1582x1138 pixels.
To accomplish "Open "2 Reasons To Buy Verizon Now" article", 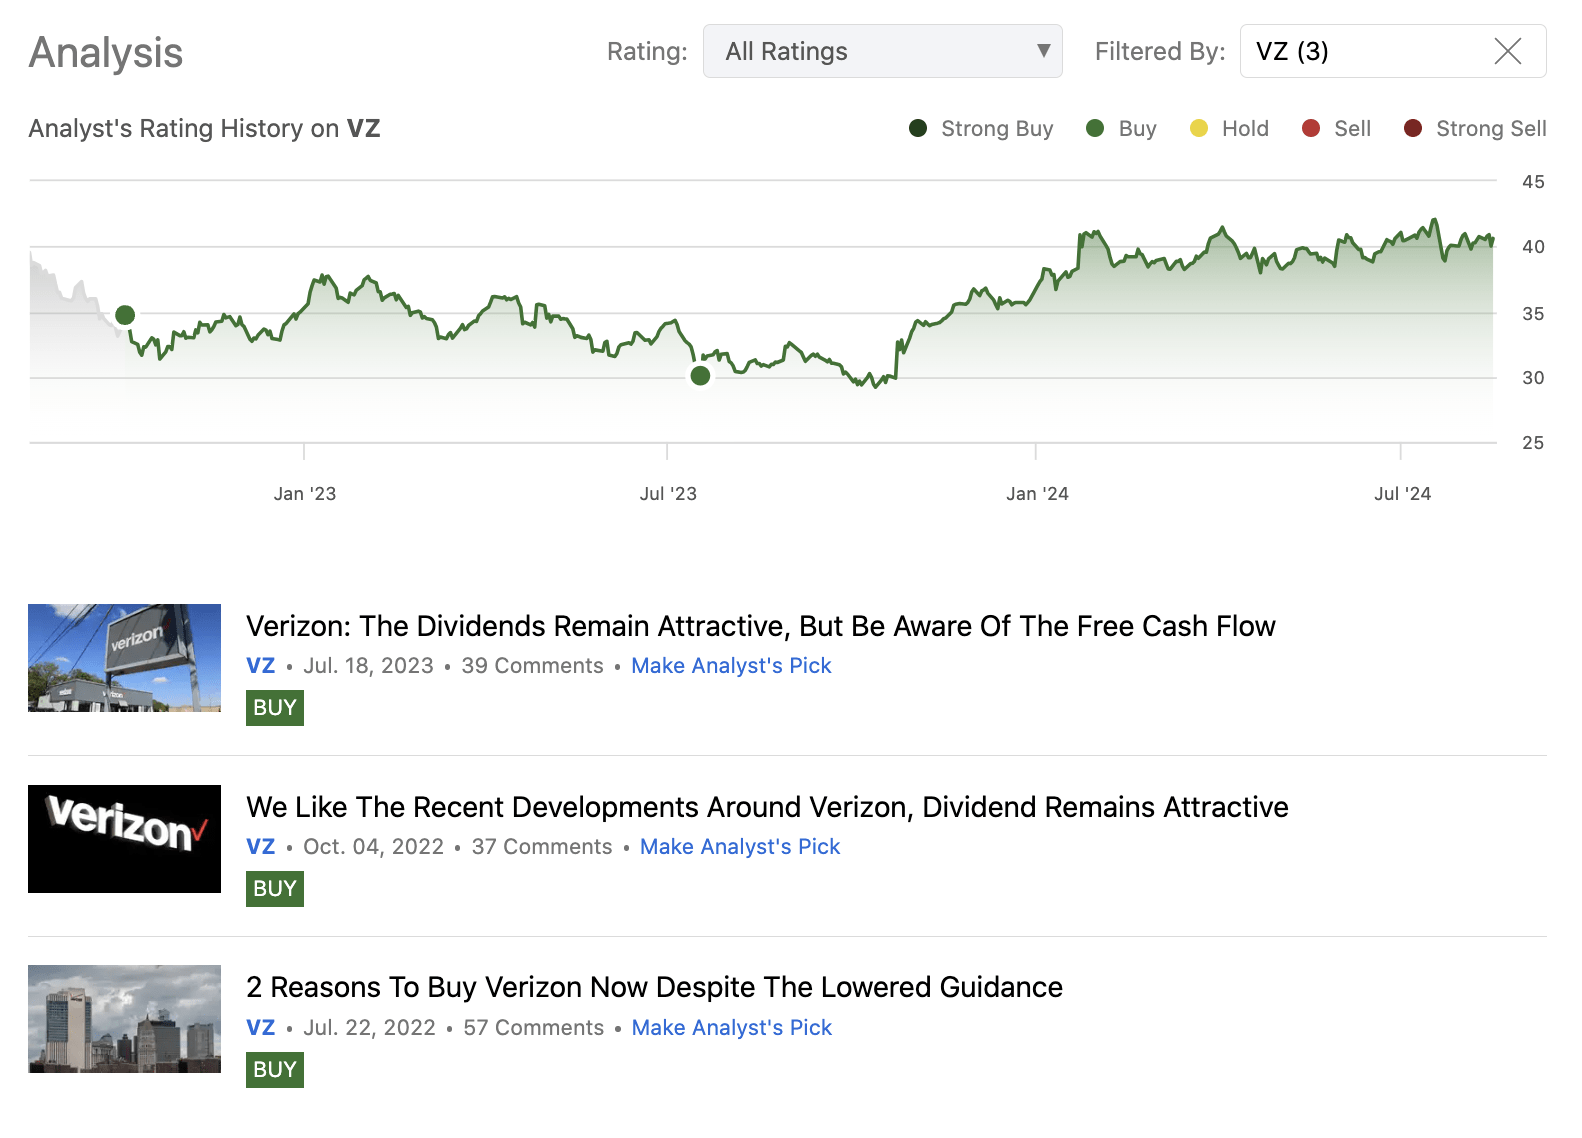I will click(654, 987).
